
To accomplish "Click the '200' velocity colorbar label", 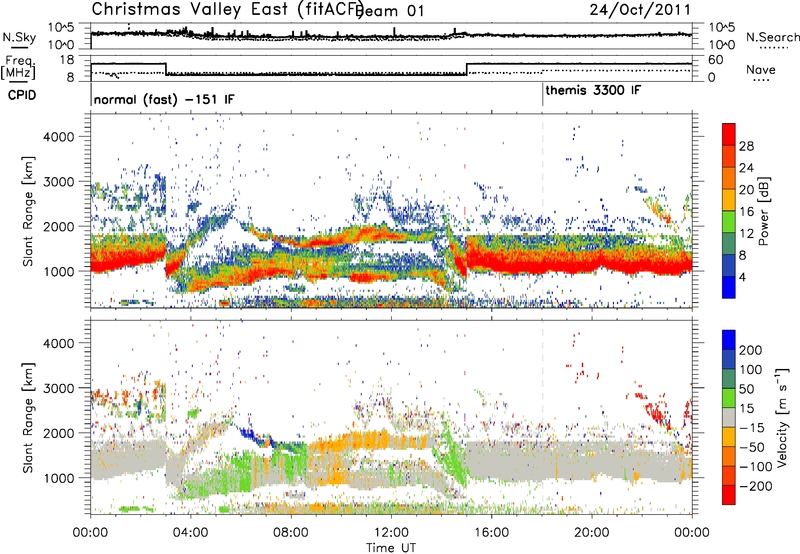I will coord(751,350).
